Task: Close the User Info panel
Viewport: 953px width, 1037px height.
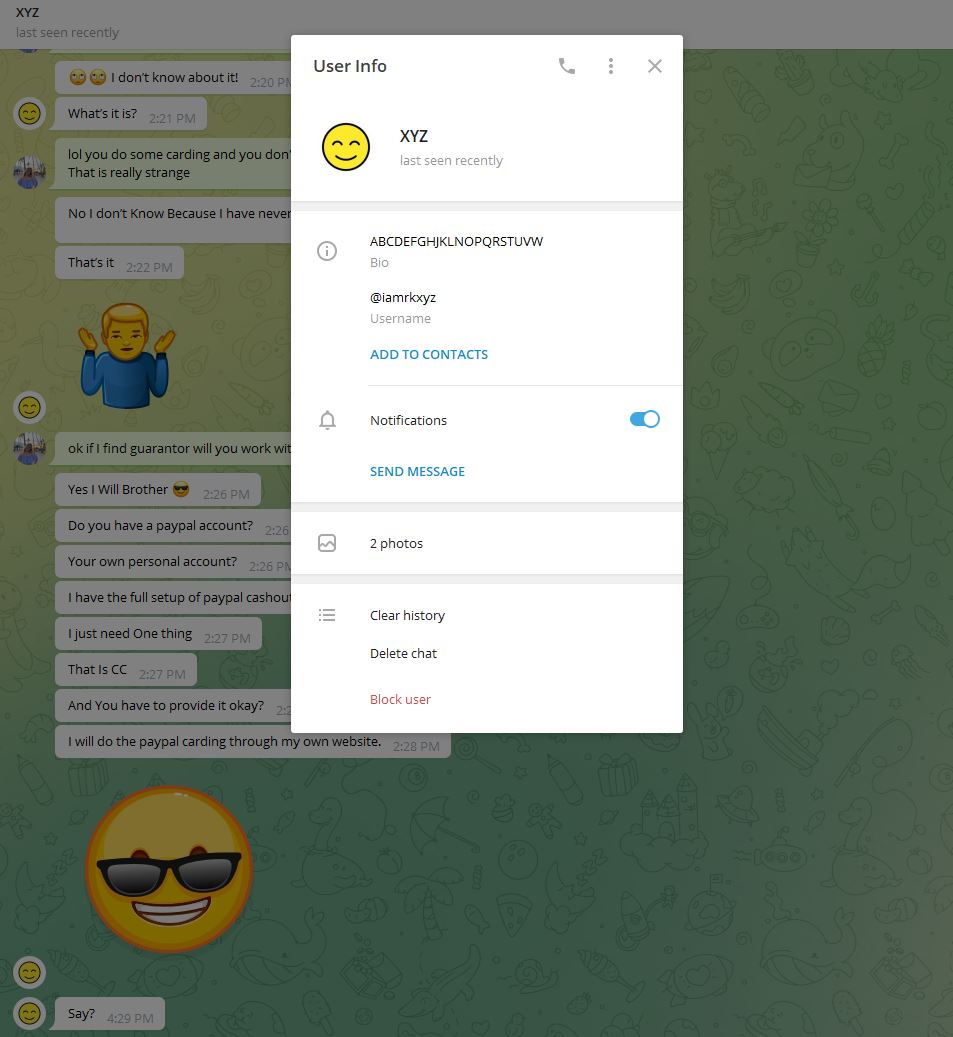Action: click(655, 66)
